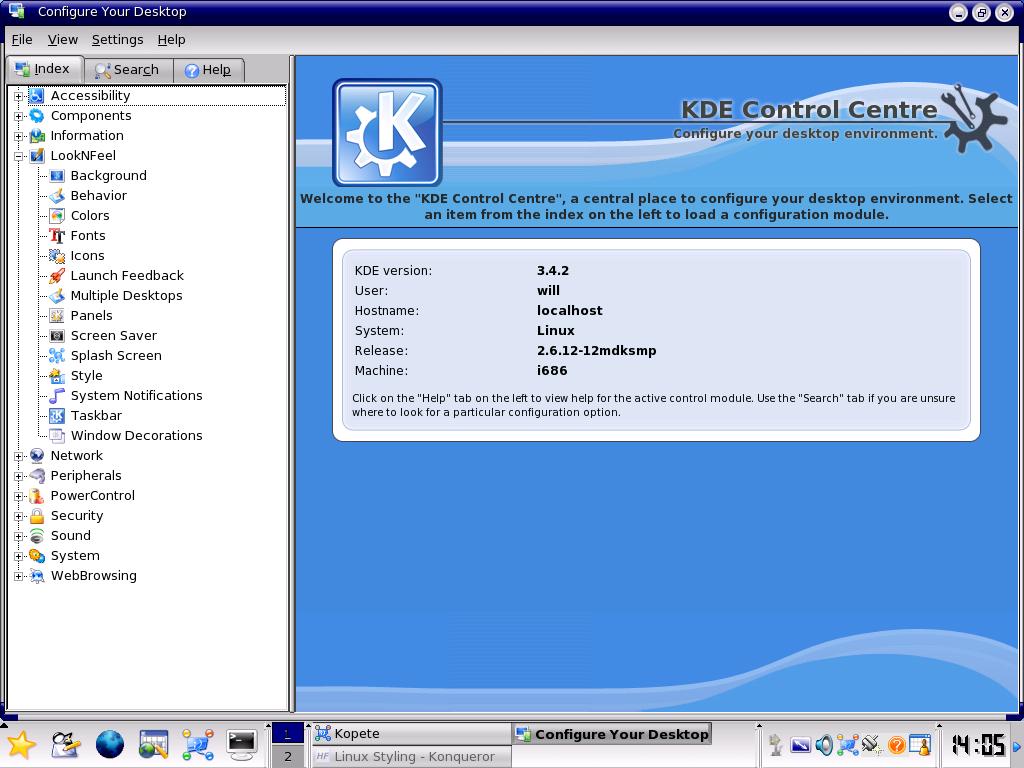The image size is (1024, 768).
Task: Switch to the Search tab
Action: pos(129,70)
